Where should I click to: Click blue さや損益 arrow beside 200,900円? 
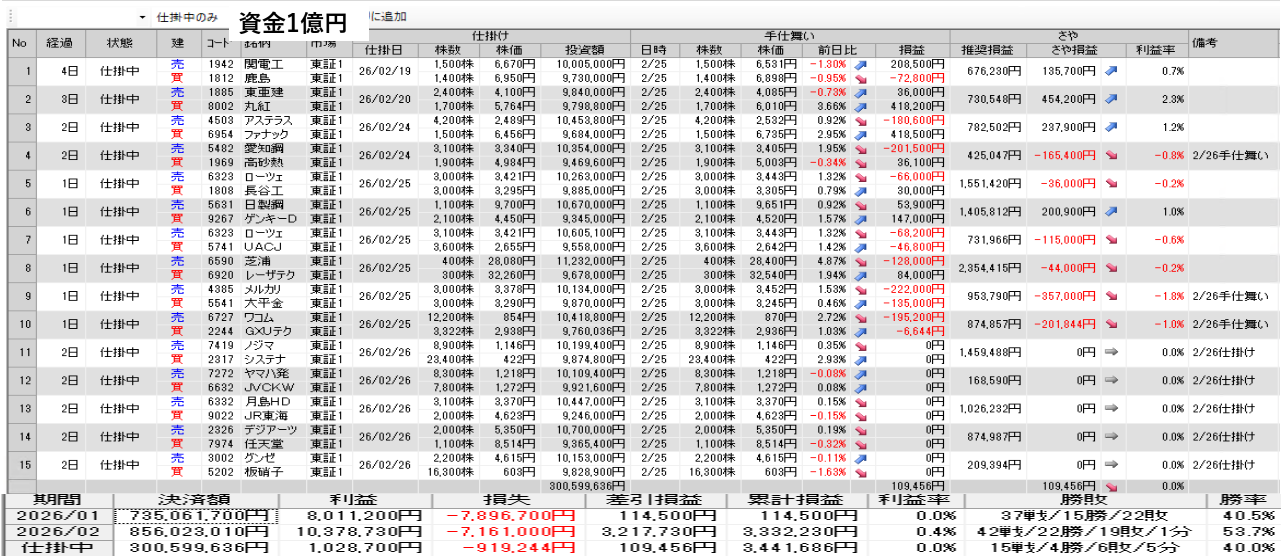(x=1112, y=212)
